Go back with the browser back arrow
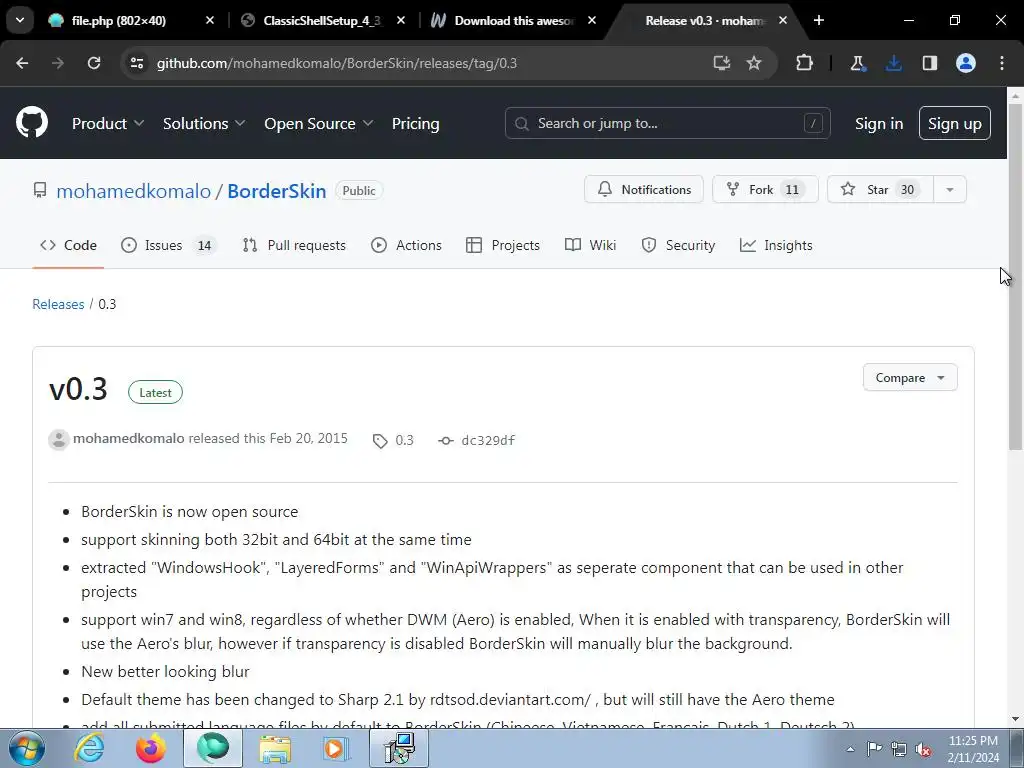Screen dimensions: 1024x768 22,63
